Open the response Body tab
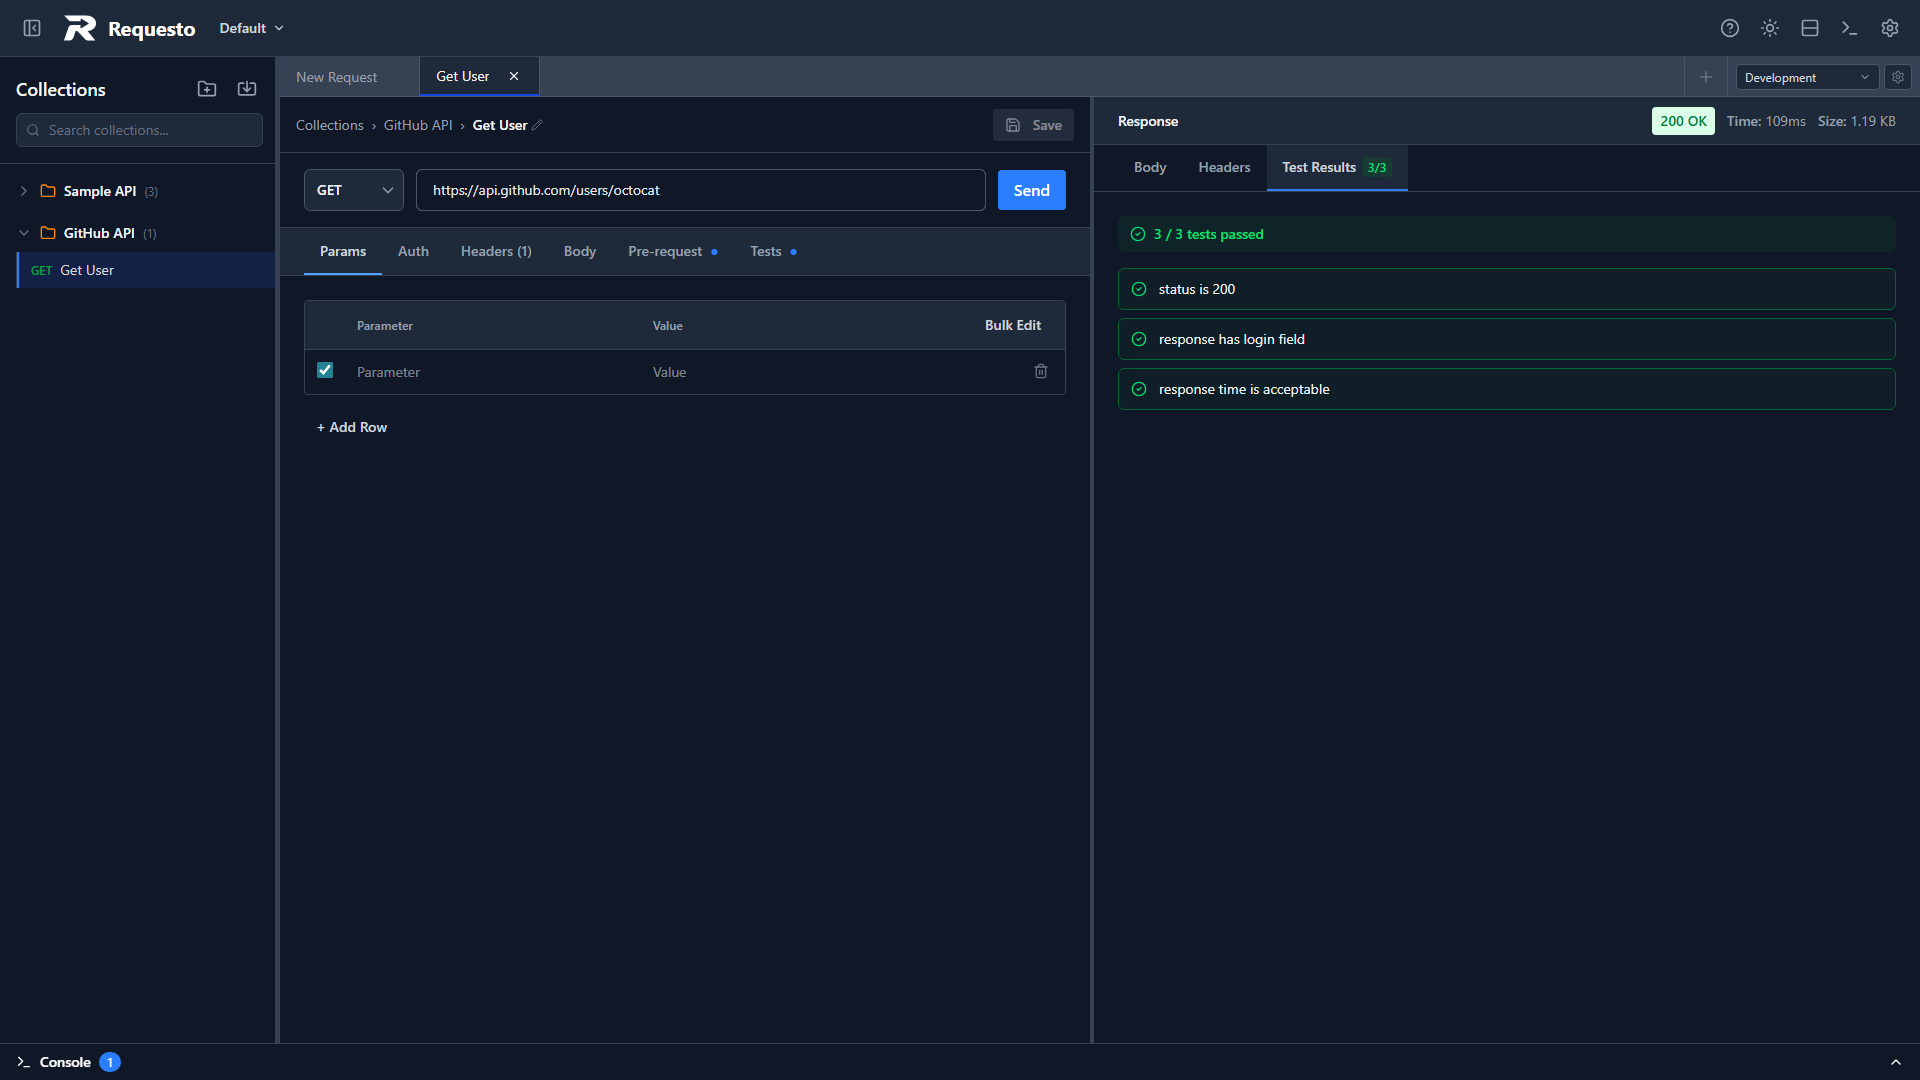The width and height of the screenshot is (1920, 1080). [1150, 167]
